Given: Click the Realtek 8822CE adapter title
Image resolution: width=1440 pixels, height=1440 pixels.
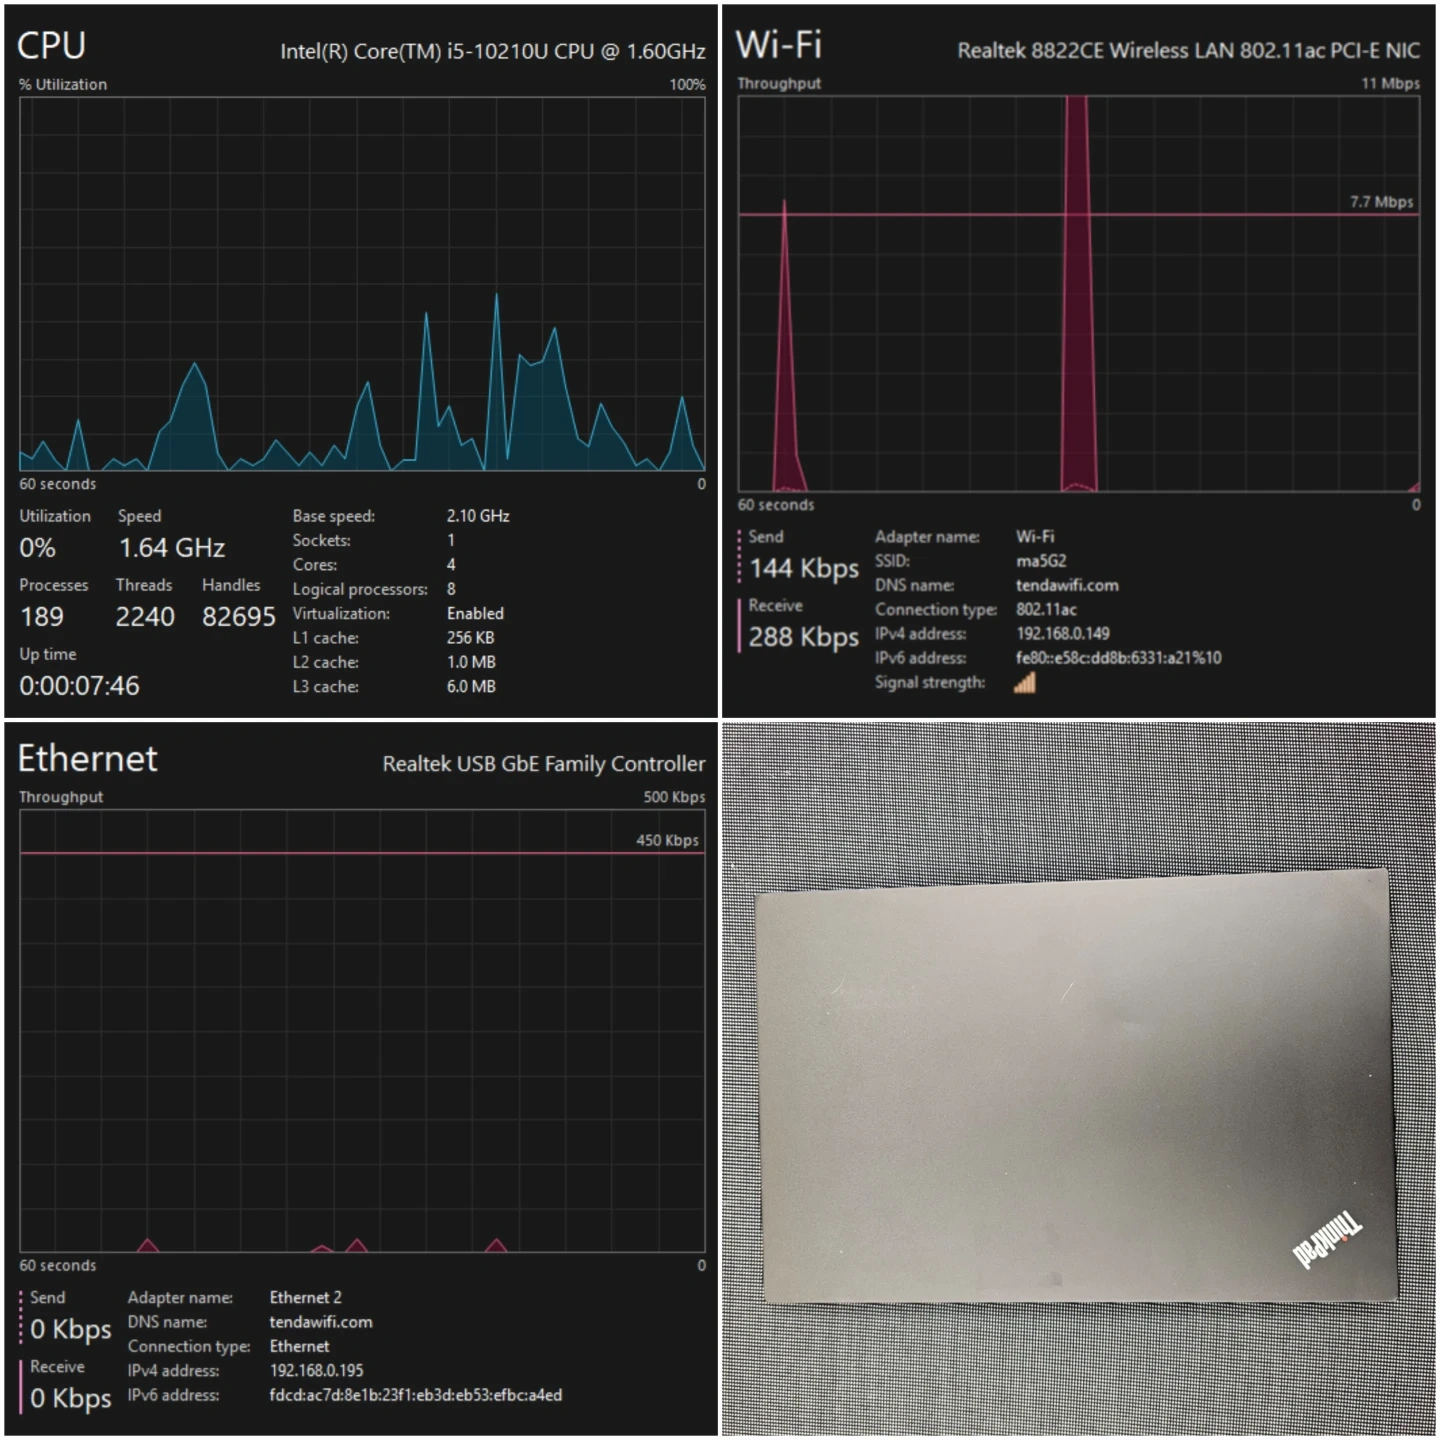Looking at the screenshot, I should click(x=1188, y=51).
